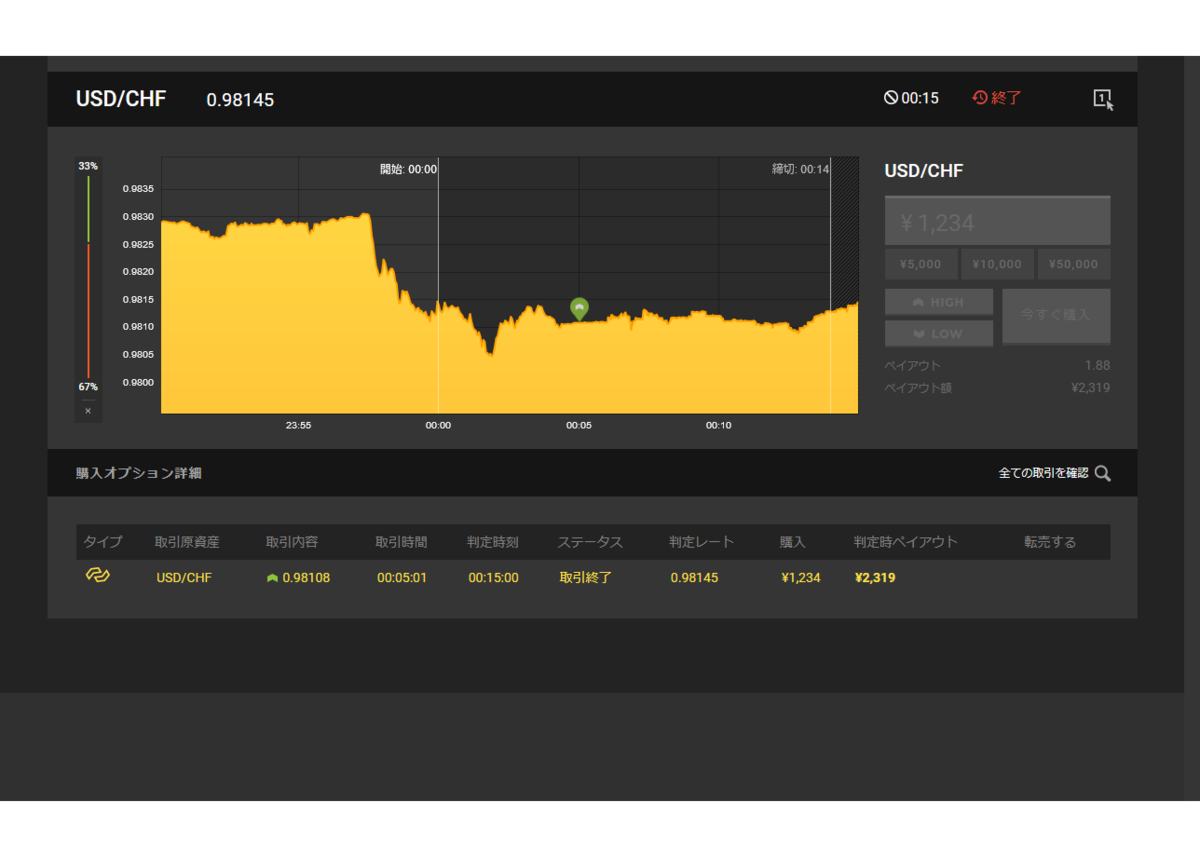Choose the ¥10,000 preset amount

pos(997,264)
